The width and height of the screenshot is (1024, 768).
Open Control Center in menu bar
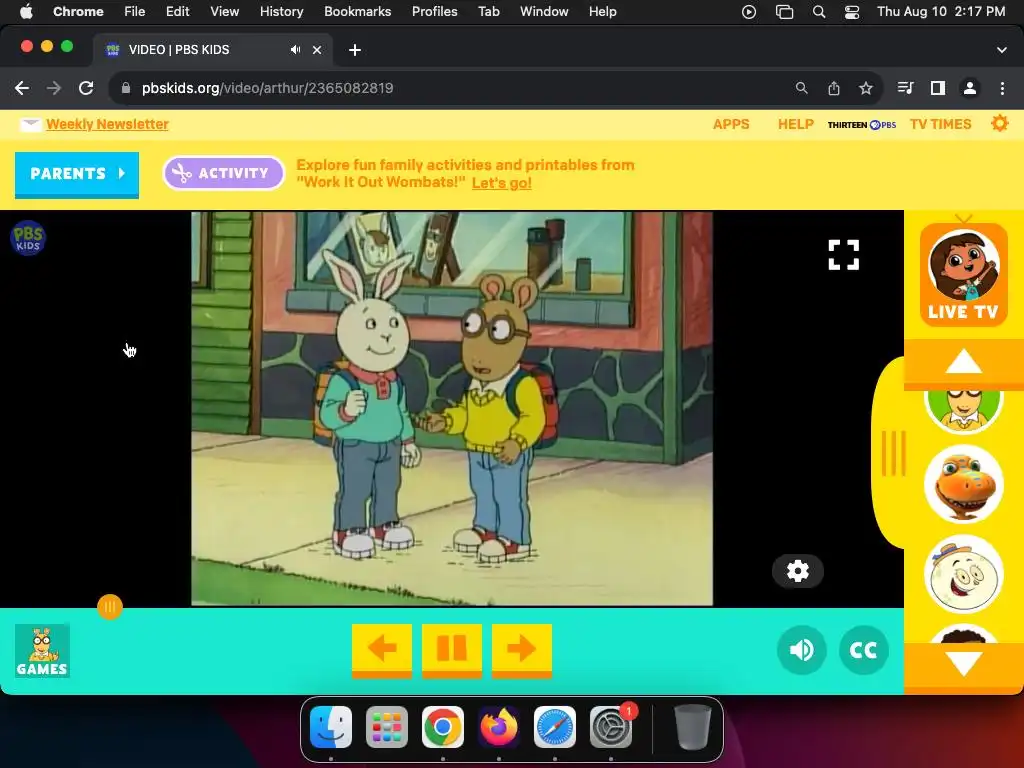[x=852, y=12]
